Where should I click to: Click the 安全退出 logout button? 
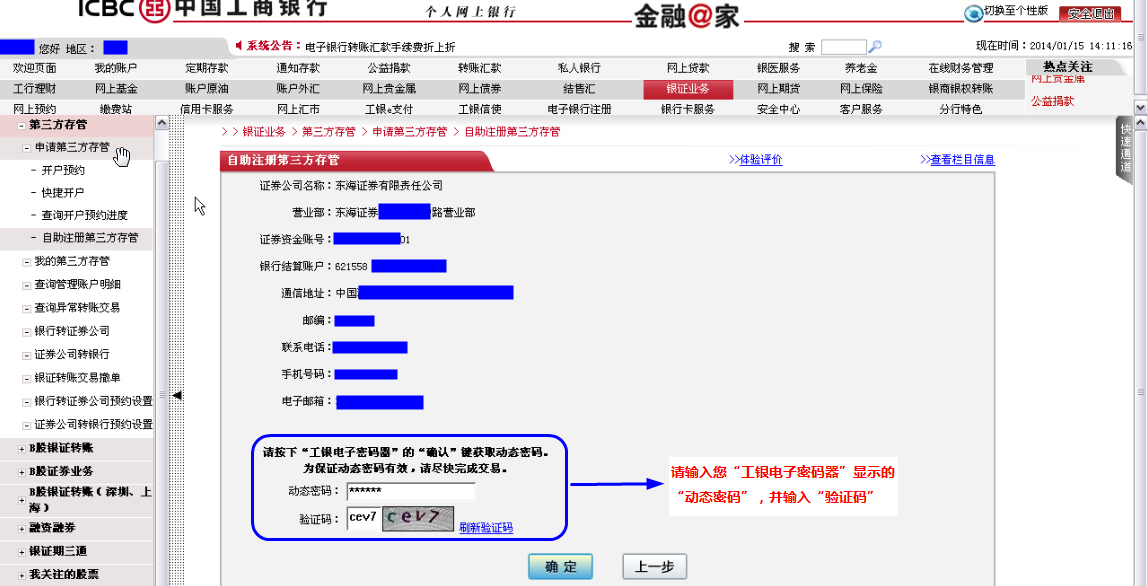[1090, 13]
